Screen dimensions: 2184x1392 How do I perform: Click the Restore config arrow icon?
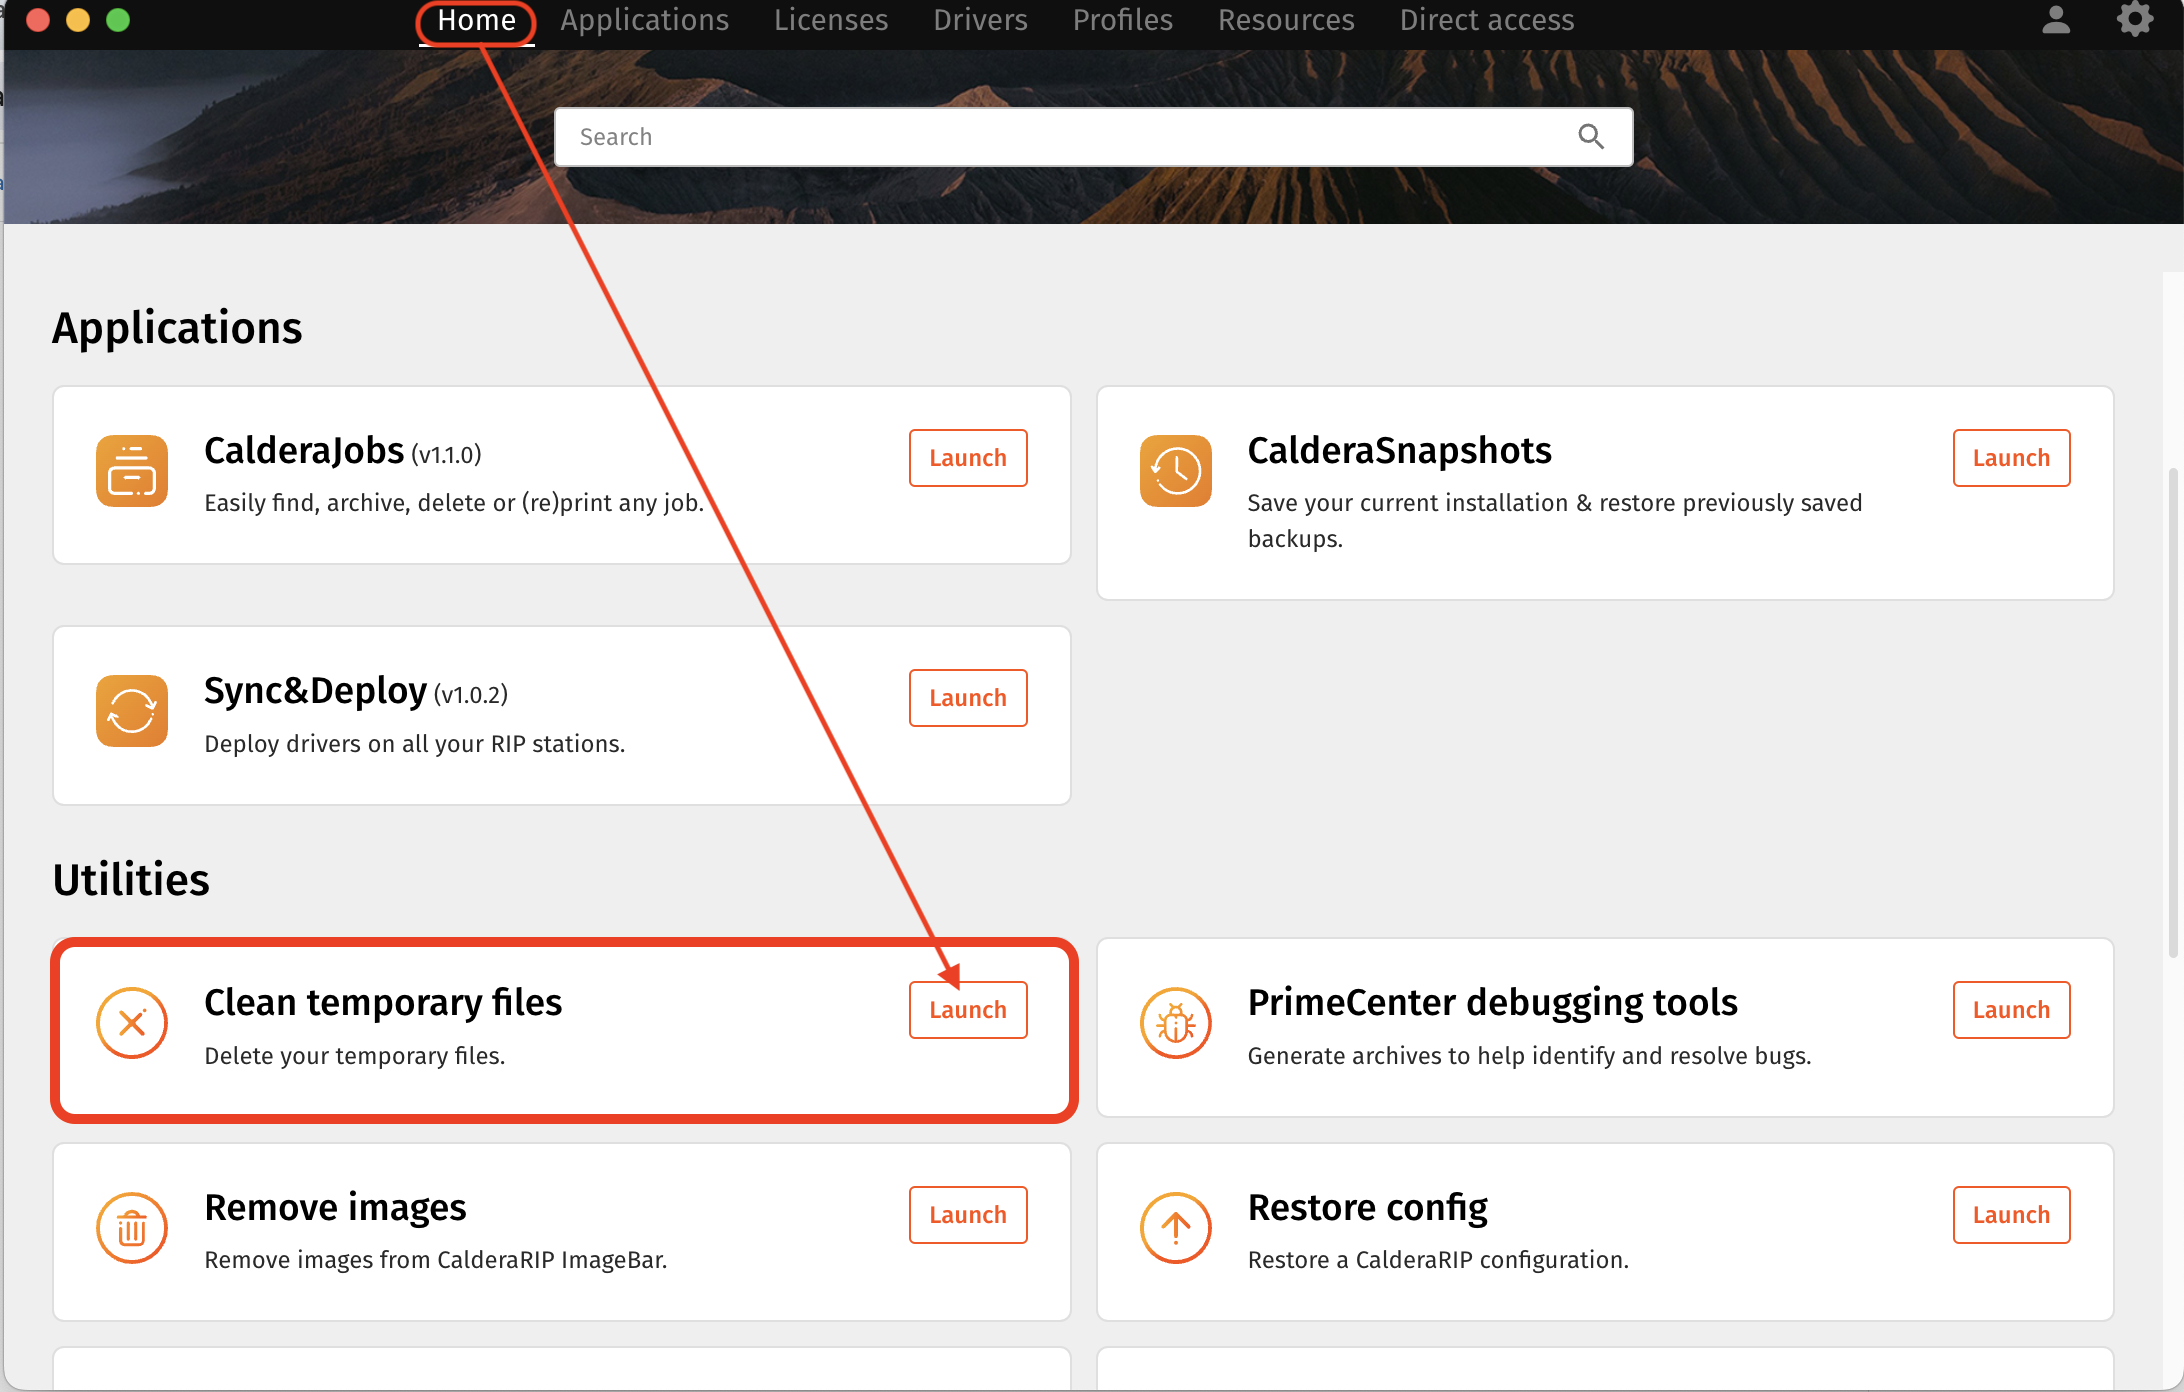pos(1175,1228)
